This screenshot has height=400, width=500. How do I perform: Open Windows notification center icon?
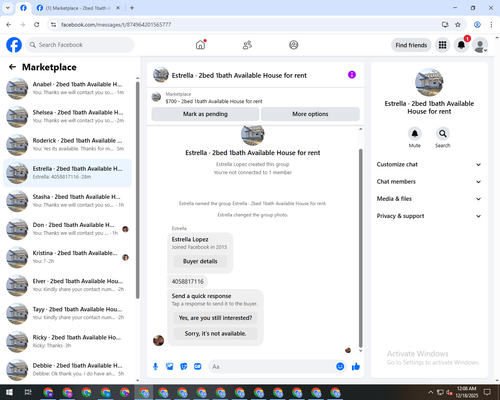point(487,392)
